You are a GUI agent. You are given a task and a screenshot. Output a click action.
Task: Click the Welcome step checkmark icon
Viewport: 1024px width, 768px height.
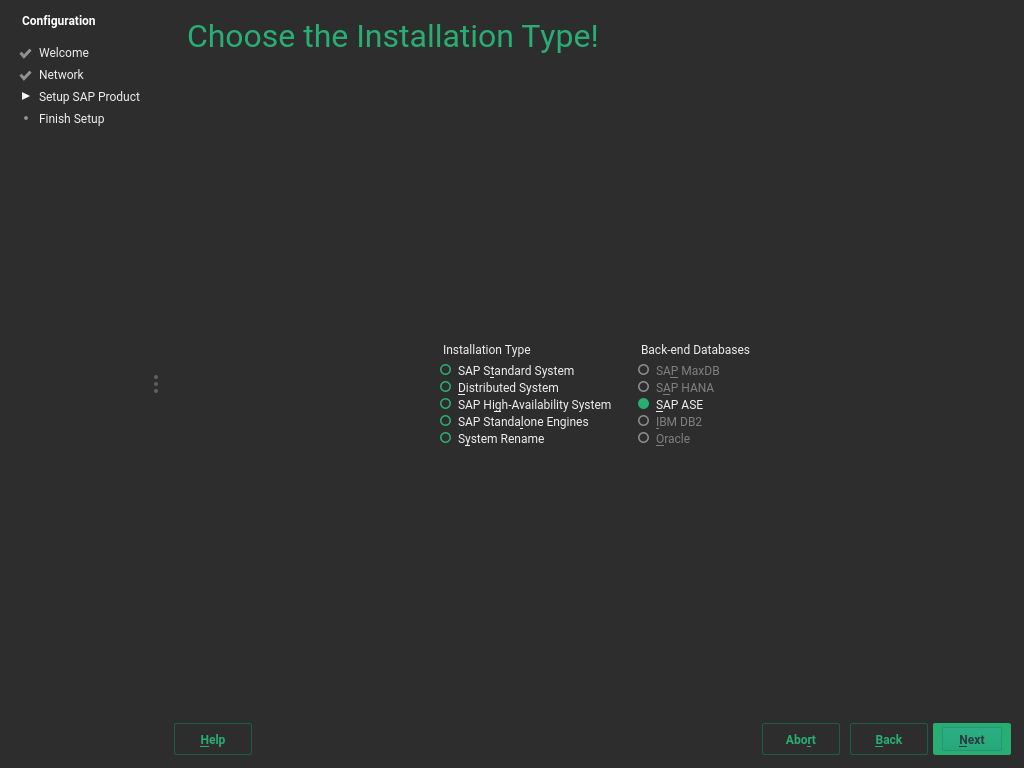coord(26,53)
